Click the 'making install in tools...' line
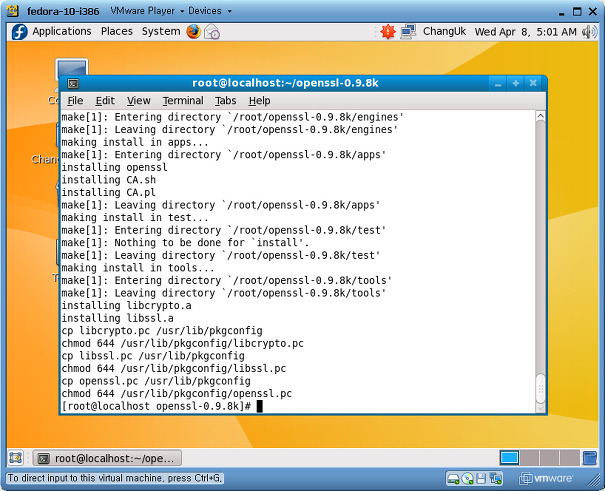Screen dimensions: 605x491 click(138, 268)
